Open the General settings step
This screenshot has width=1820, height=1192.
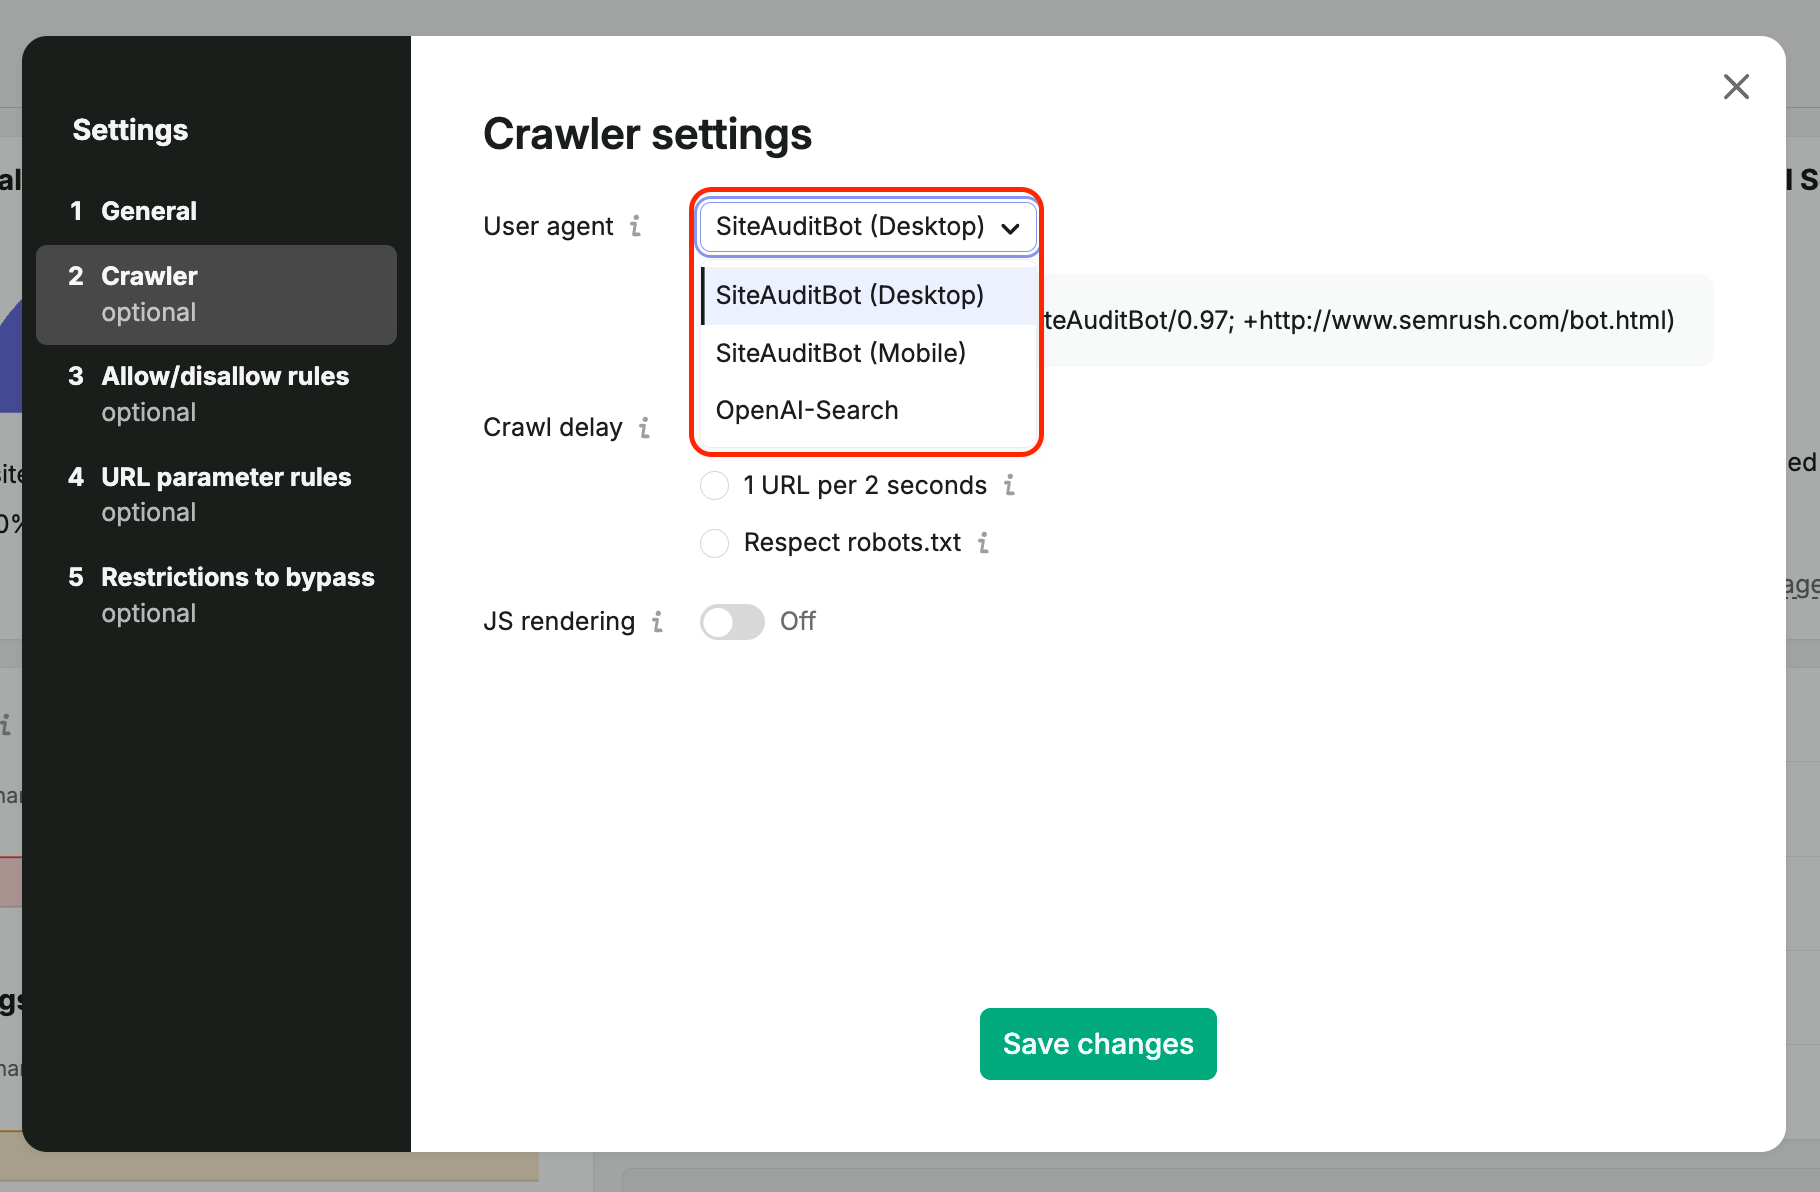(216, 211)
